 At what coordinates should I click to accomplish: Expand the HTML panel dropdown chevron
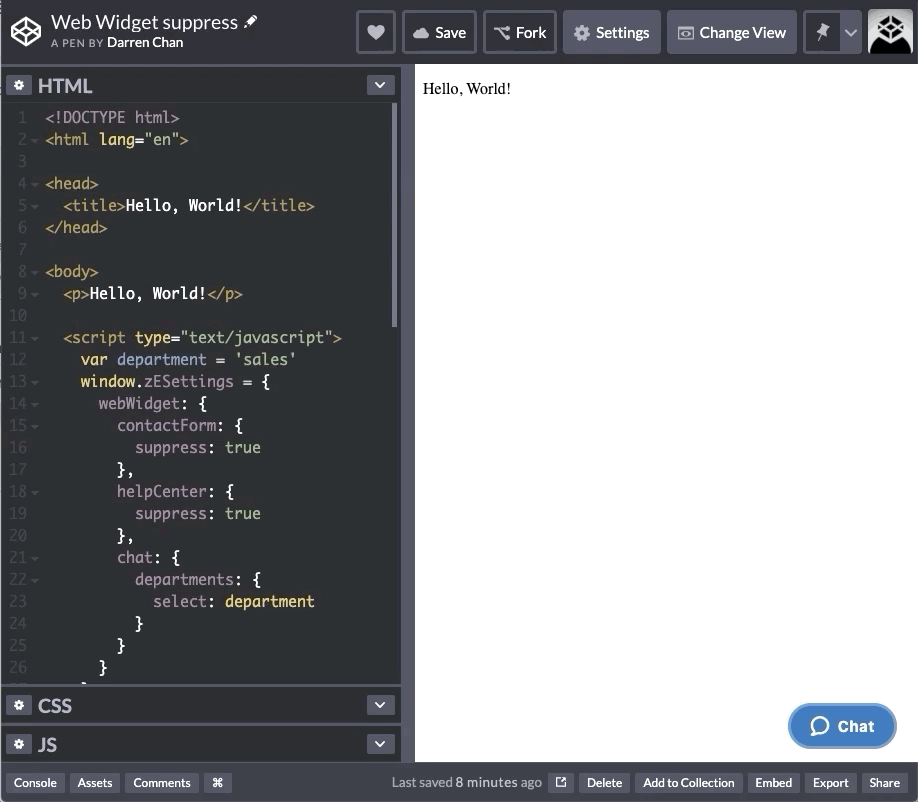tap(380, 85)
